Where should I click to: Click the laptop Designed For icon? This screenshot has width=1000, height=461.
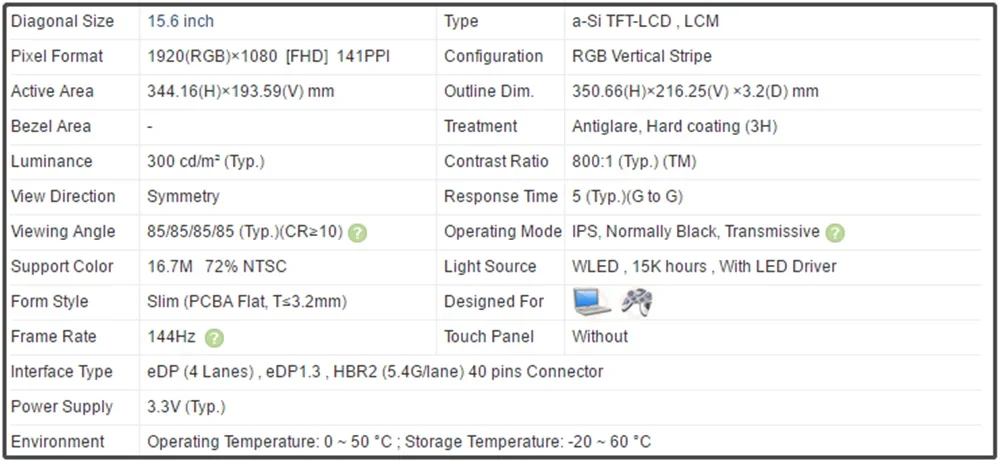pyautogui.click(x=591, y=302)
